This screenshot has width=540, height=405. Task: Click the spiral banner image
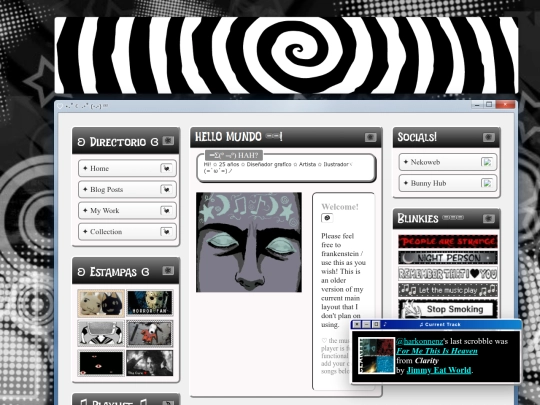coord(286,55)
